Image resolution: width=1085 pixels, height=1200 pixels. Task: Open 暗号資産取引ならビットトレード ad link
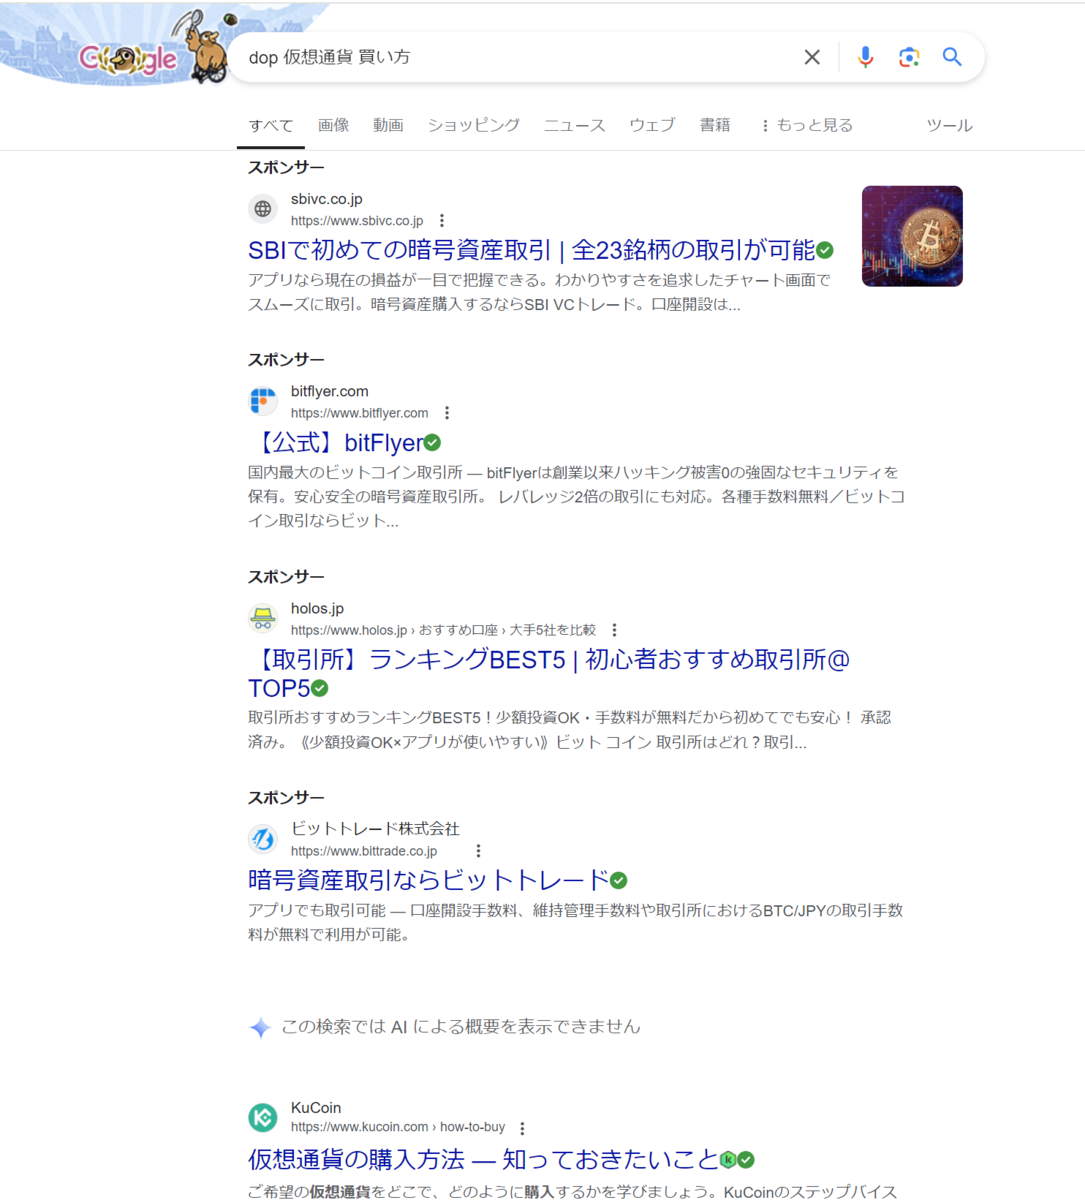tap(428, 880)
